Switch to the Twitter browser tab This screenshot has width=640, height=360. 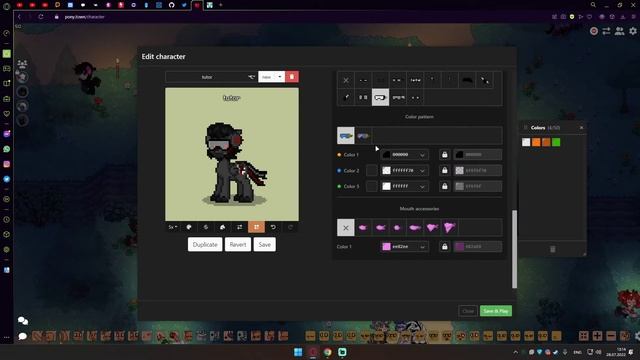184,5
